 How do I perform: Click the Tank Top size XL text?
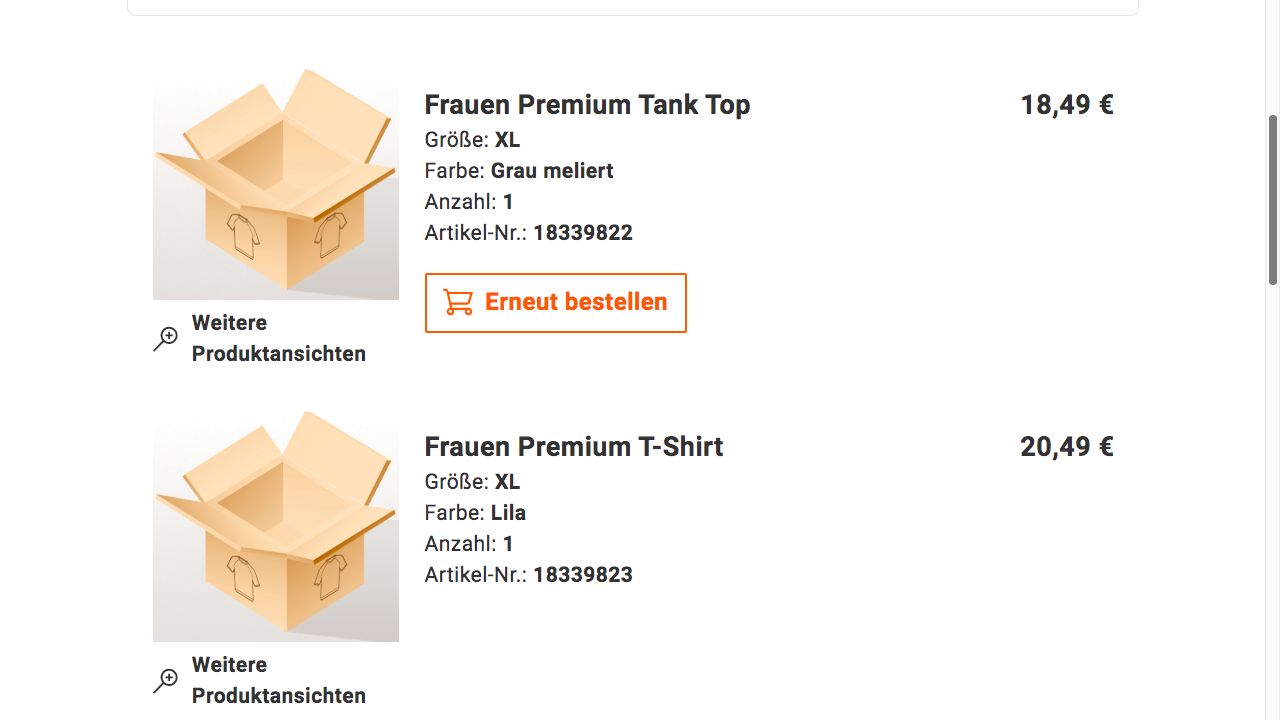point(507,140)
